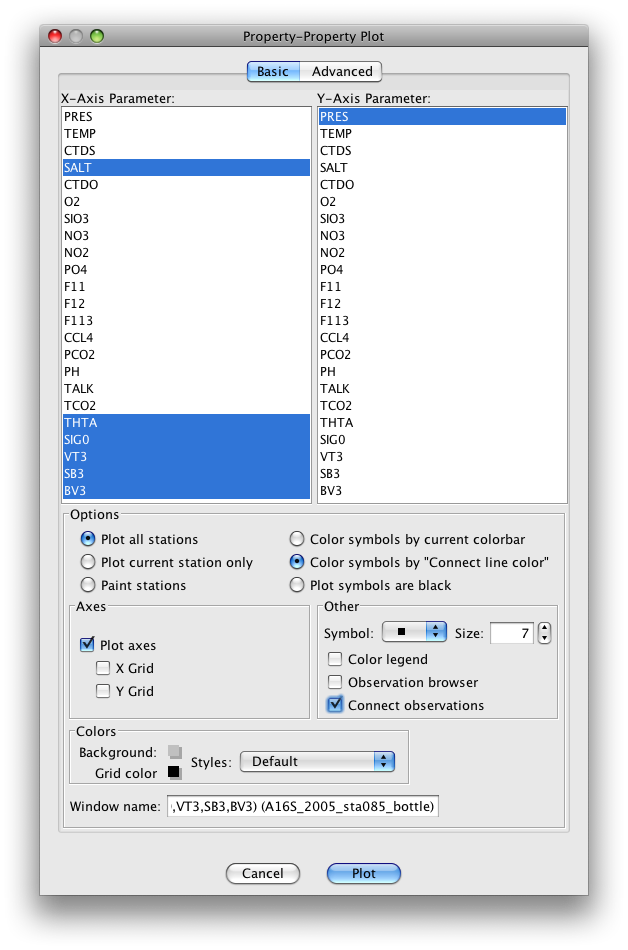Select F113 in X-Axis list

tap(187, 321)
